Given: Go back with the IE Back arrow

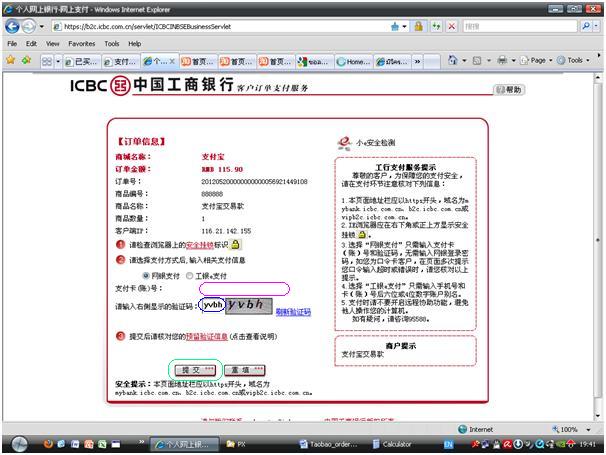Looking at the screenshot, I should pyautogui.click(x=12, y=26).
